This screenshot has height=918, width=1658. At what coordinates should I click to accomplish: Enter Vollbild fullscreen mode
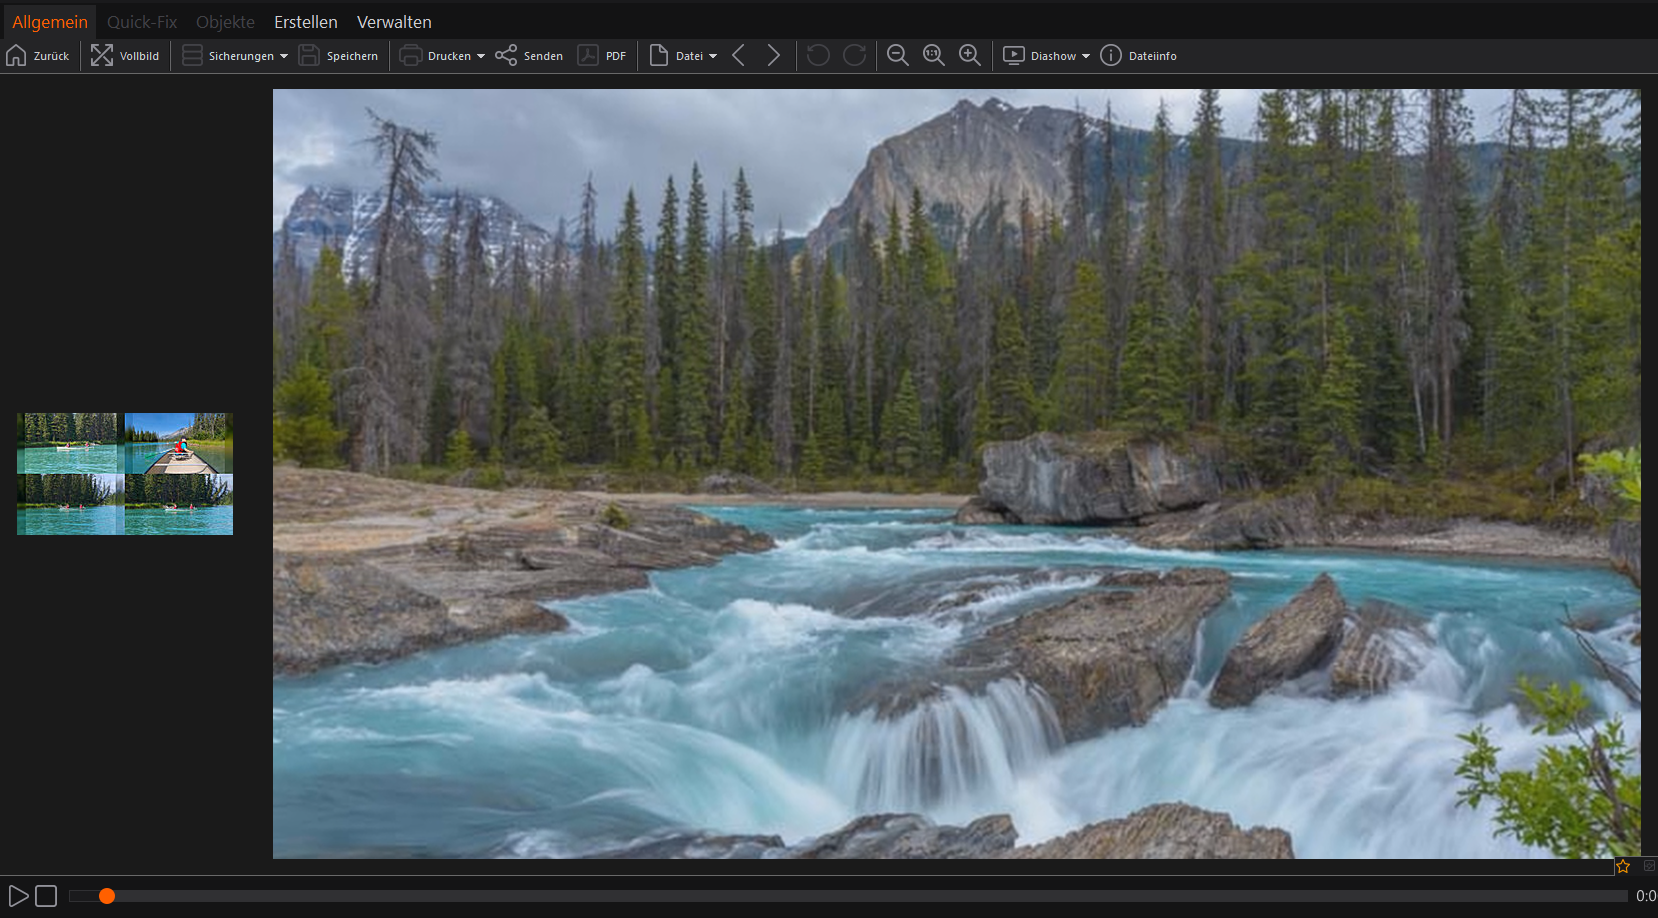coord(102,56)
